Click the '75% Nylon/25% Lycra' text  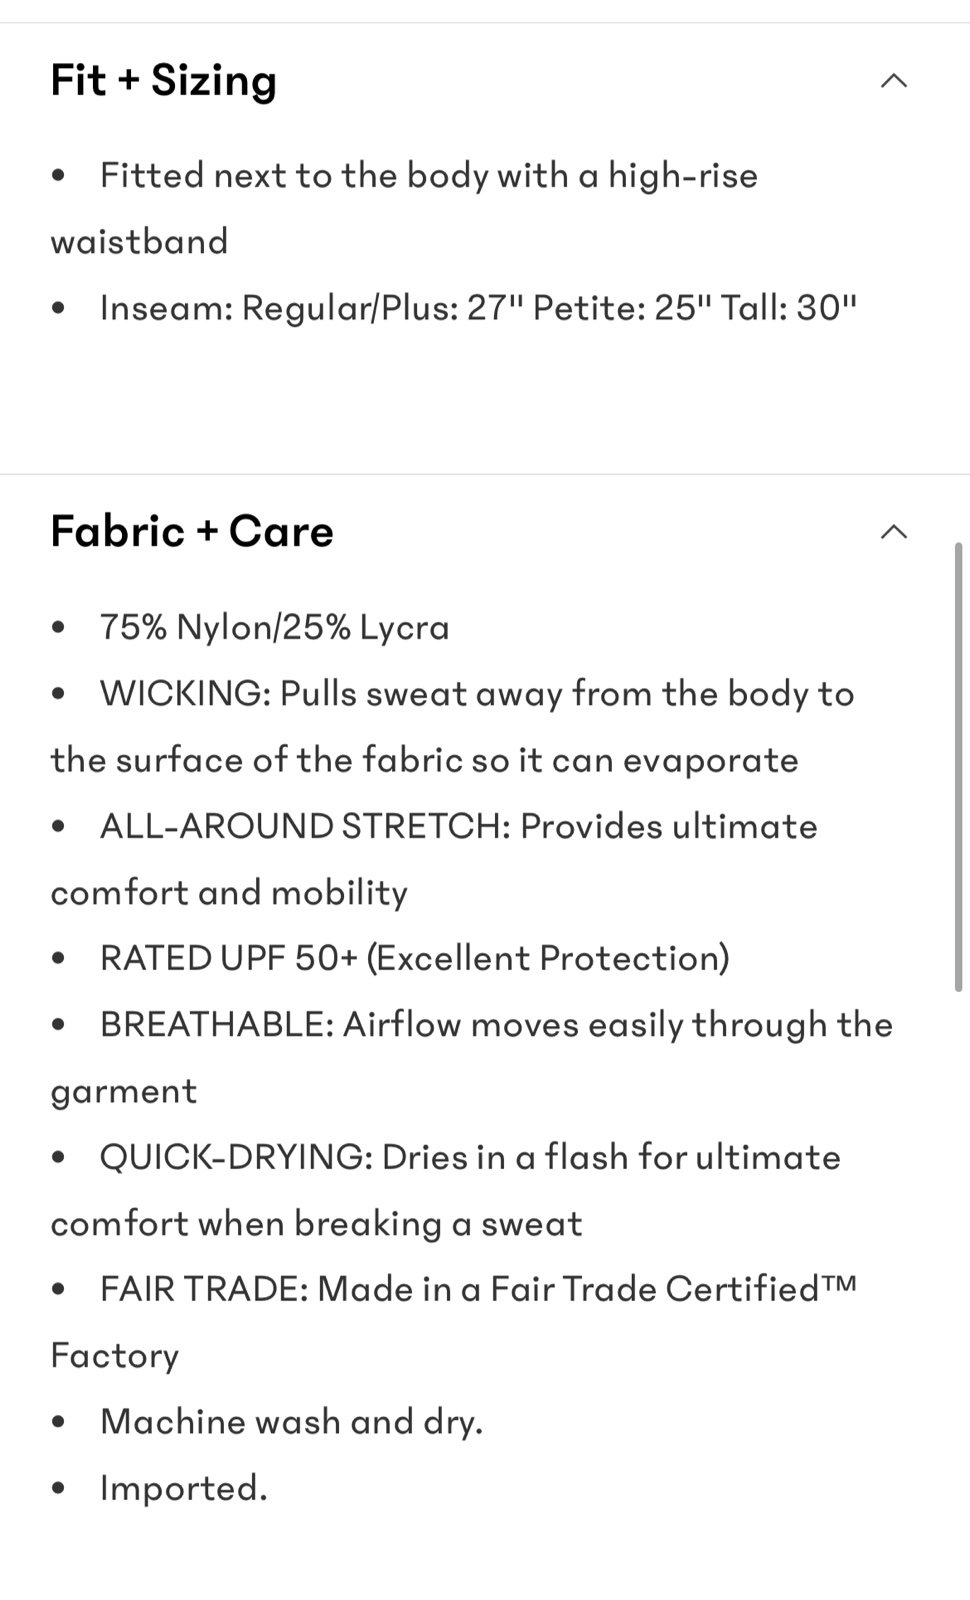[x=275, y=627]
